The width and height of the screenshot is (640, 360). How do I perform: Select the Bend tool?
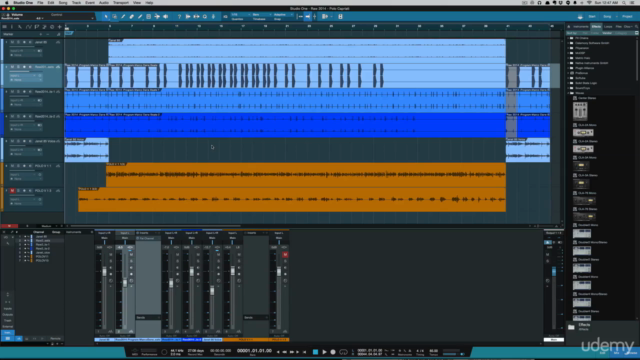click(x=157, y=17)
